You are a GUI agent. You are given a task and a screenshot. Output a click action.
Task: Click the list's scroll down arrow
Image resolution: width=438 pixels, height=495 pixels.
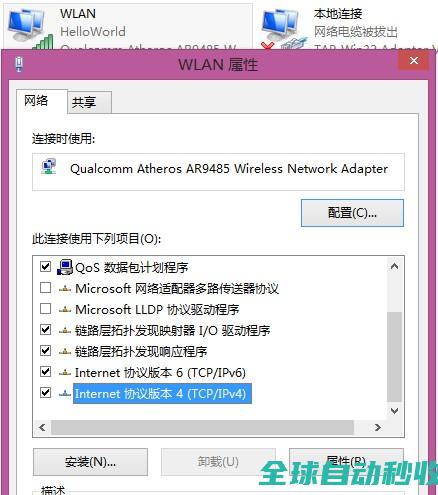394,411
